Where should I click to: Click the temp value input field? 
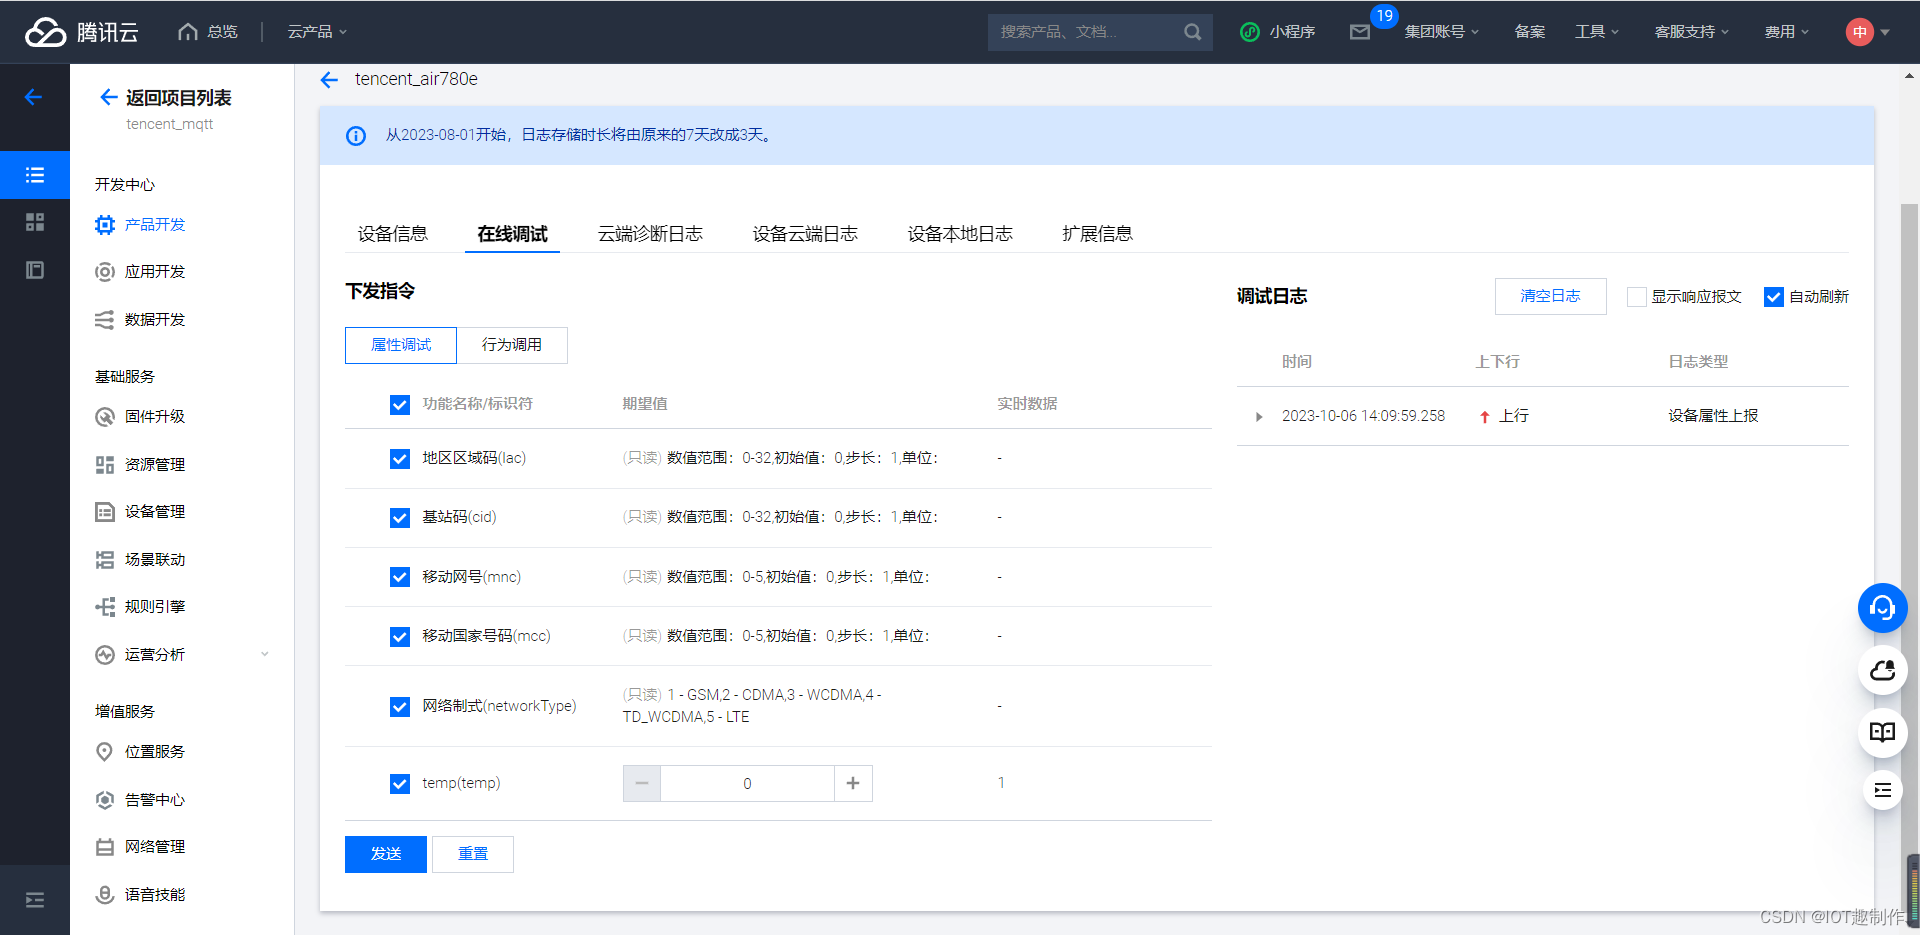click(x=747, y=784)
